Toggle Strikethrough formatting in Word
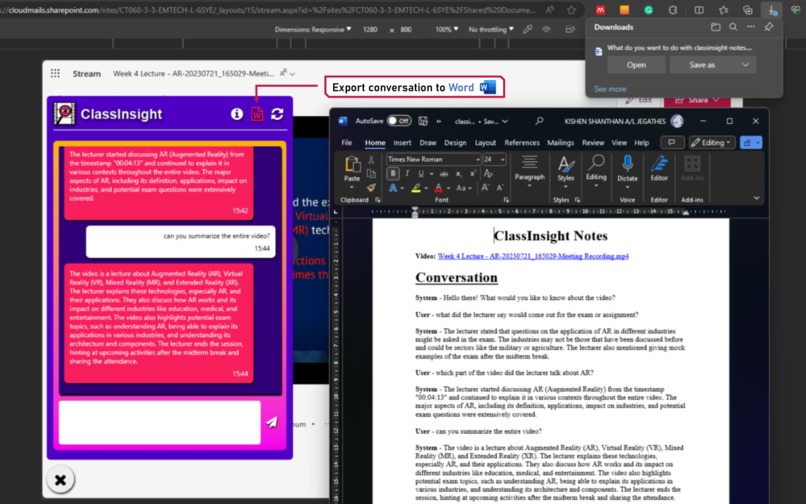The height and width of the screenshot is (504, 806). pyautogui.click(x=444, y=174)
